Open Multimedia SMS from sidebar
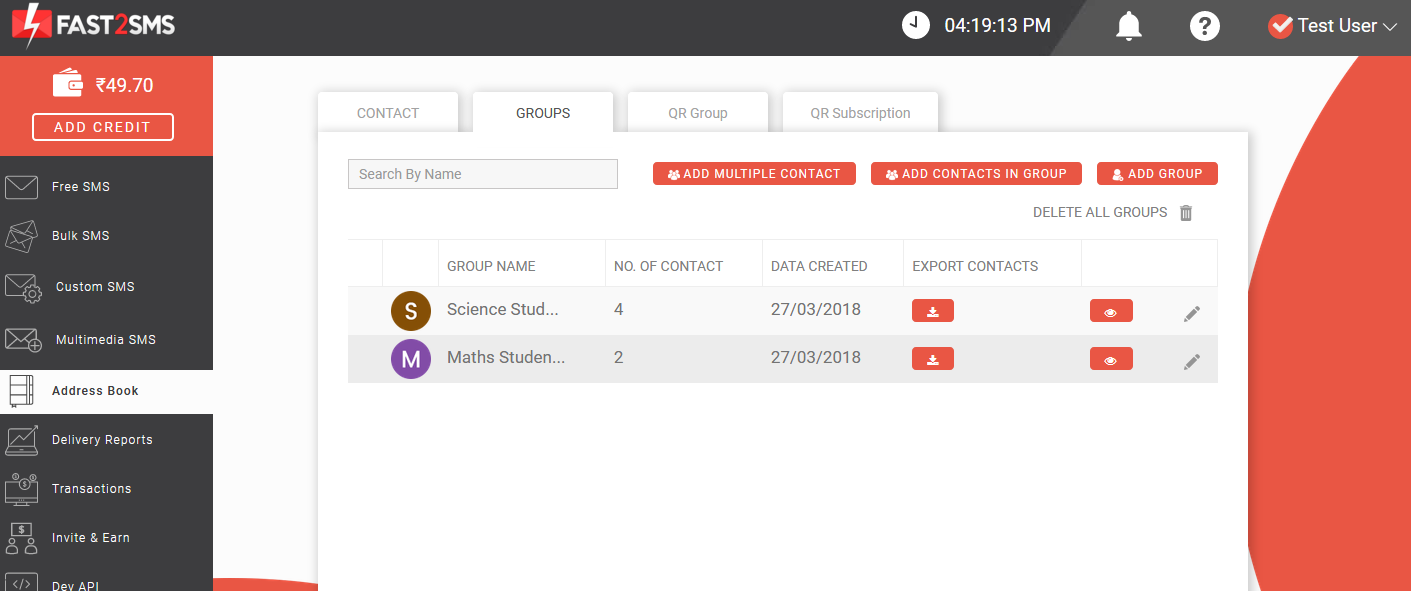Screen dimensions: 1411x591 click(x=106, y=340)
